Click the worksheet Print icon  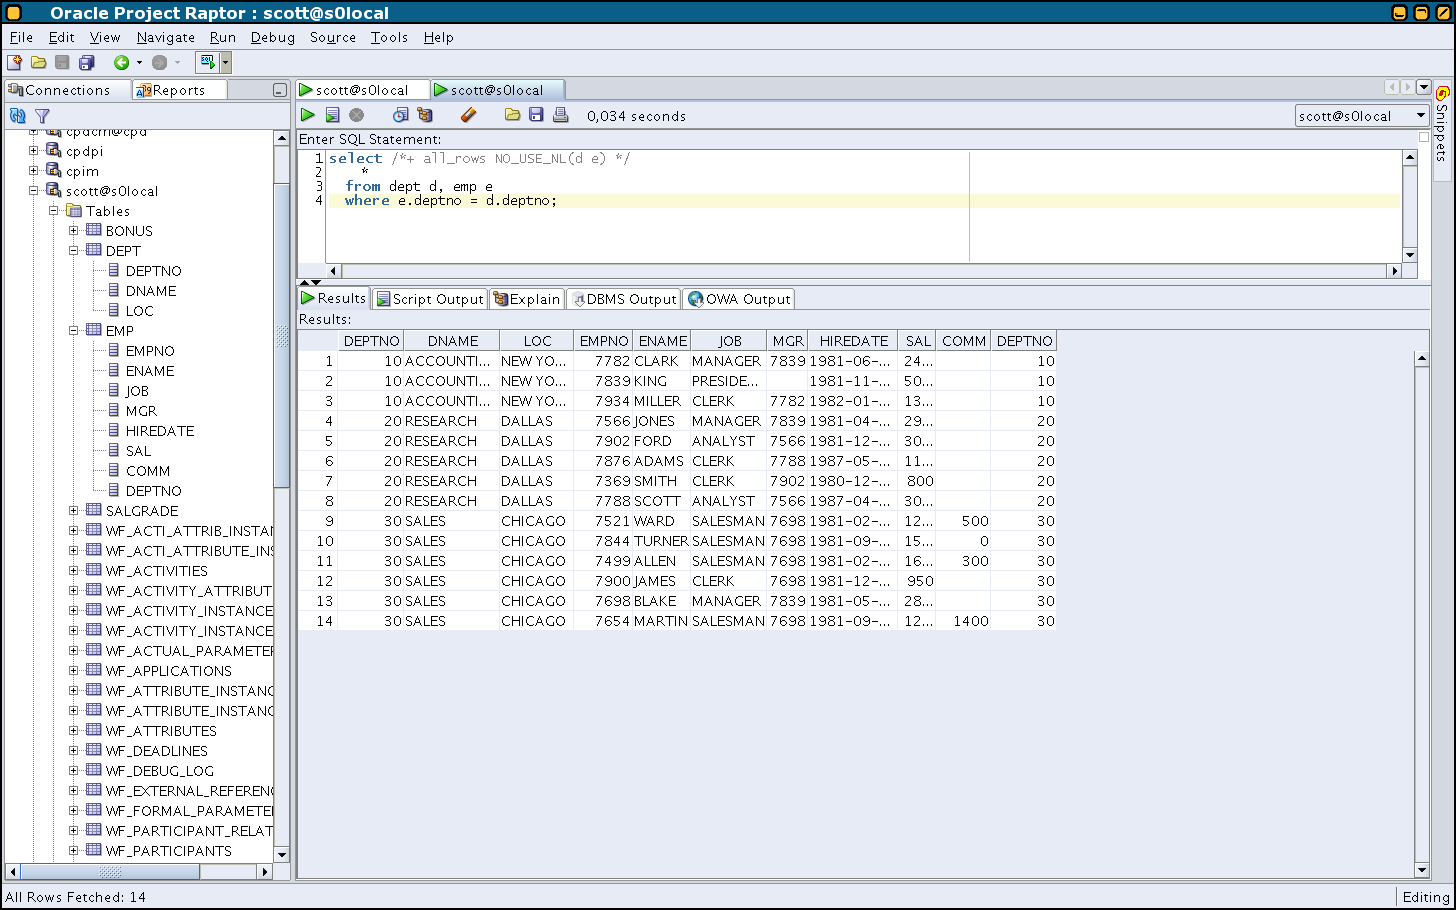561,115
